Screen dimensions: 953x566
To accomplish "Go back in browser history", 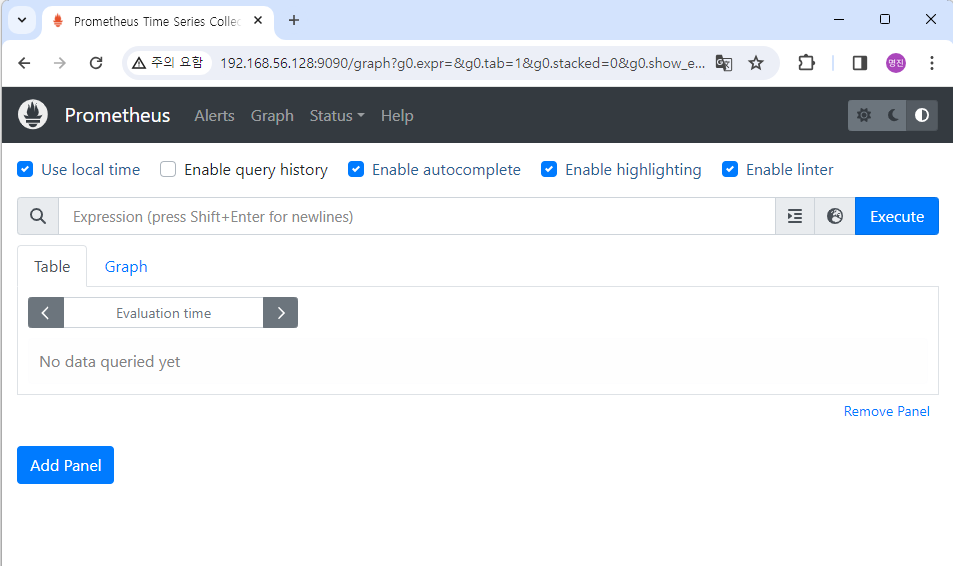I will pos(24,63).
